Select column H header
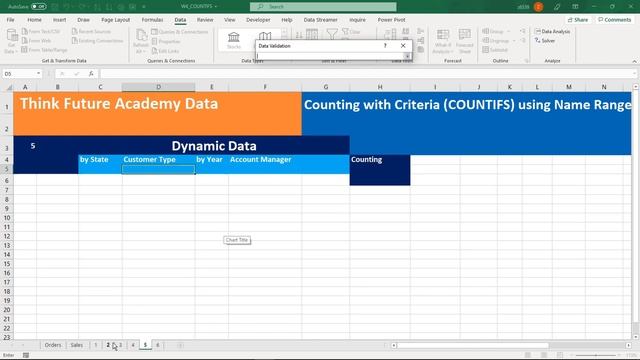 tap(380, 87)
